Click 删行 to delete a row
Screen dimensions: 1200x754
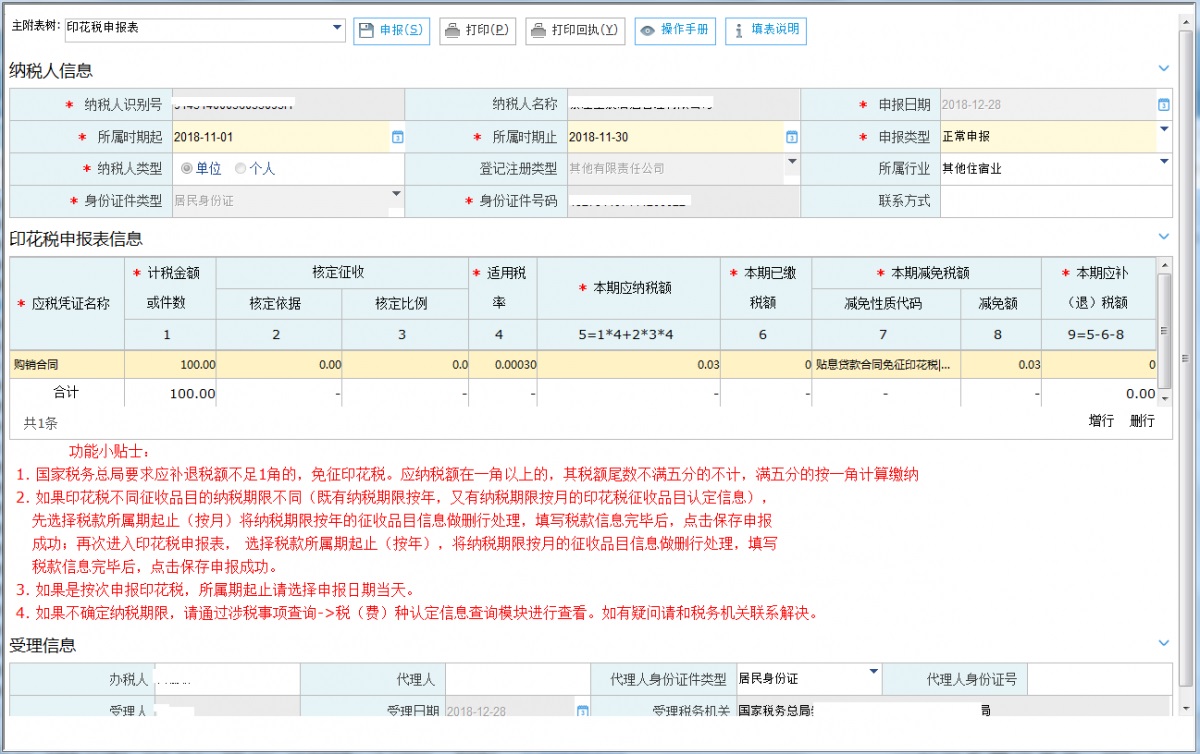[1142, 422]
